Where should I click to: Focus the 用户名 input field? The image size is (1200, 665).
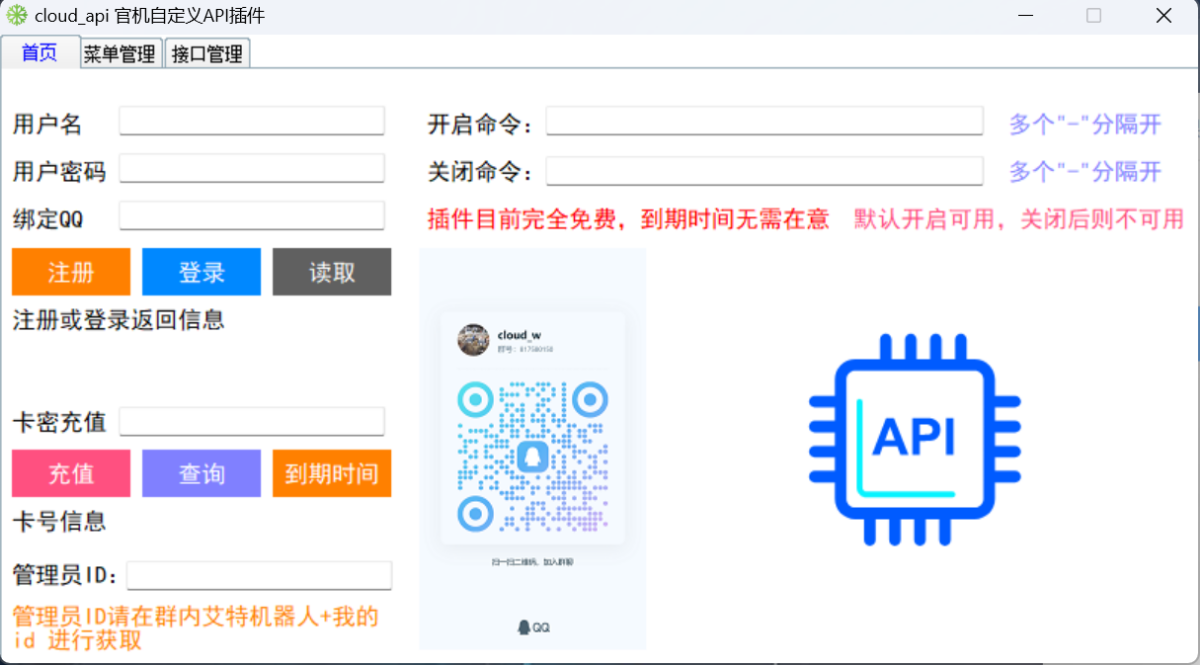252,121
